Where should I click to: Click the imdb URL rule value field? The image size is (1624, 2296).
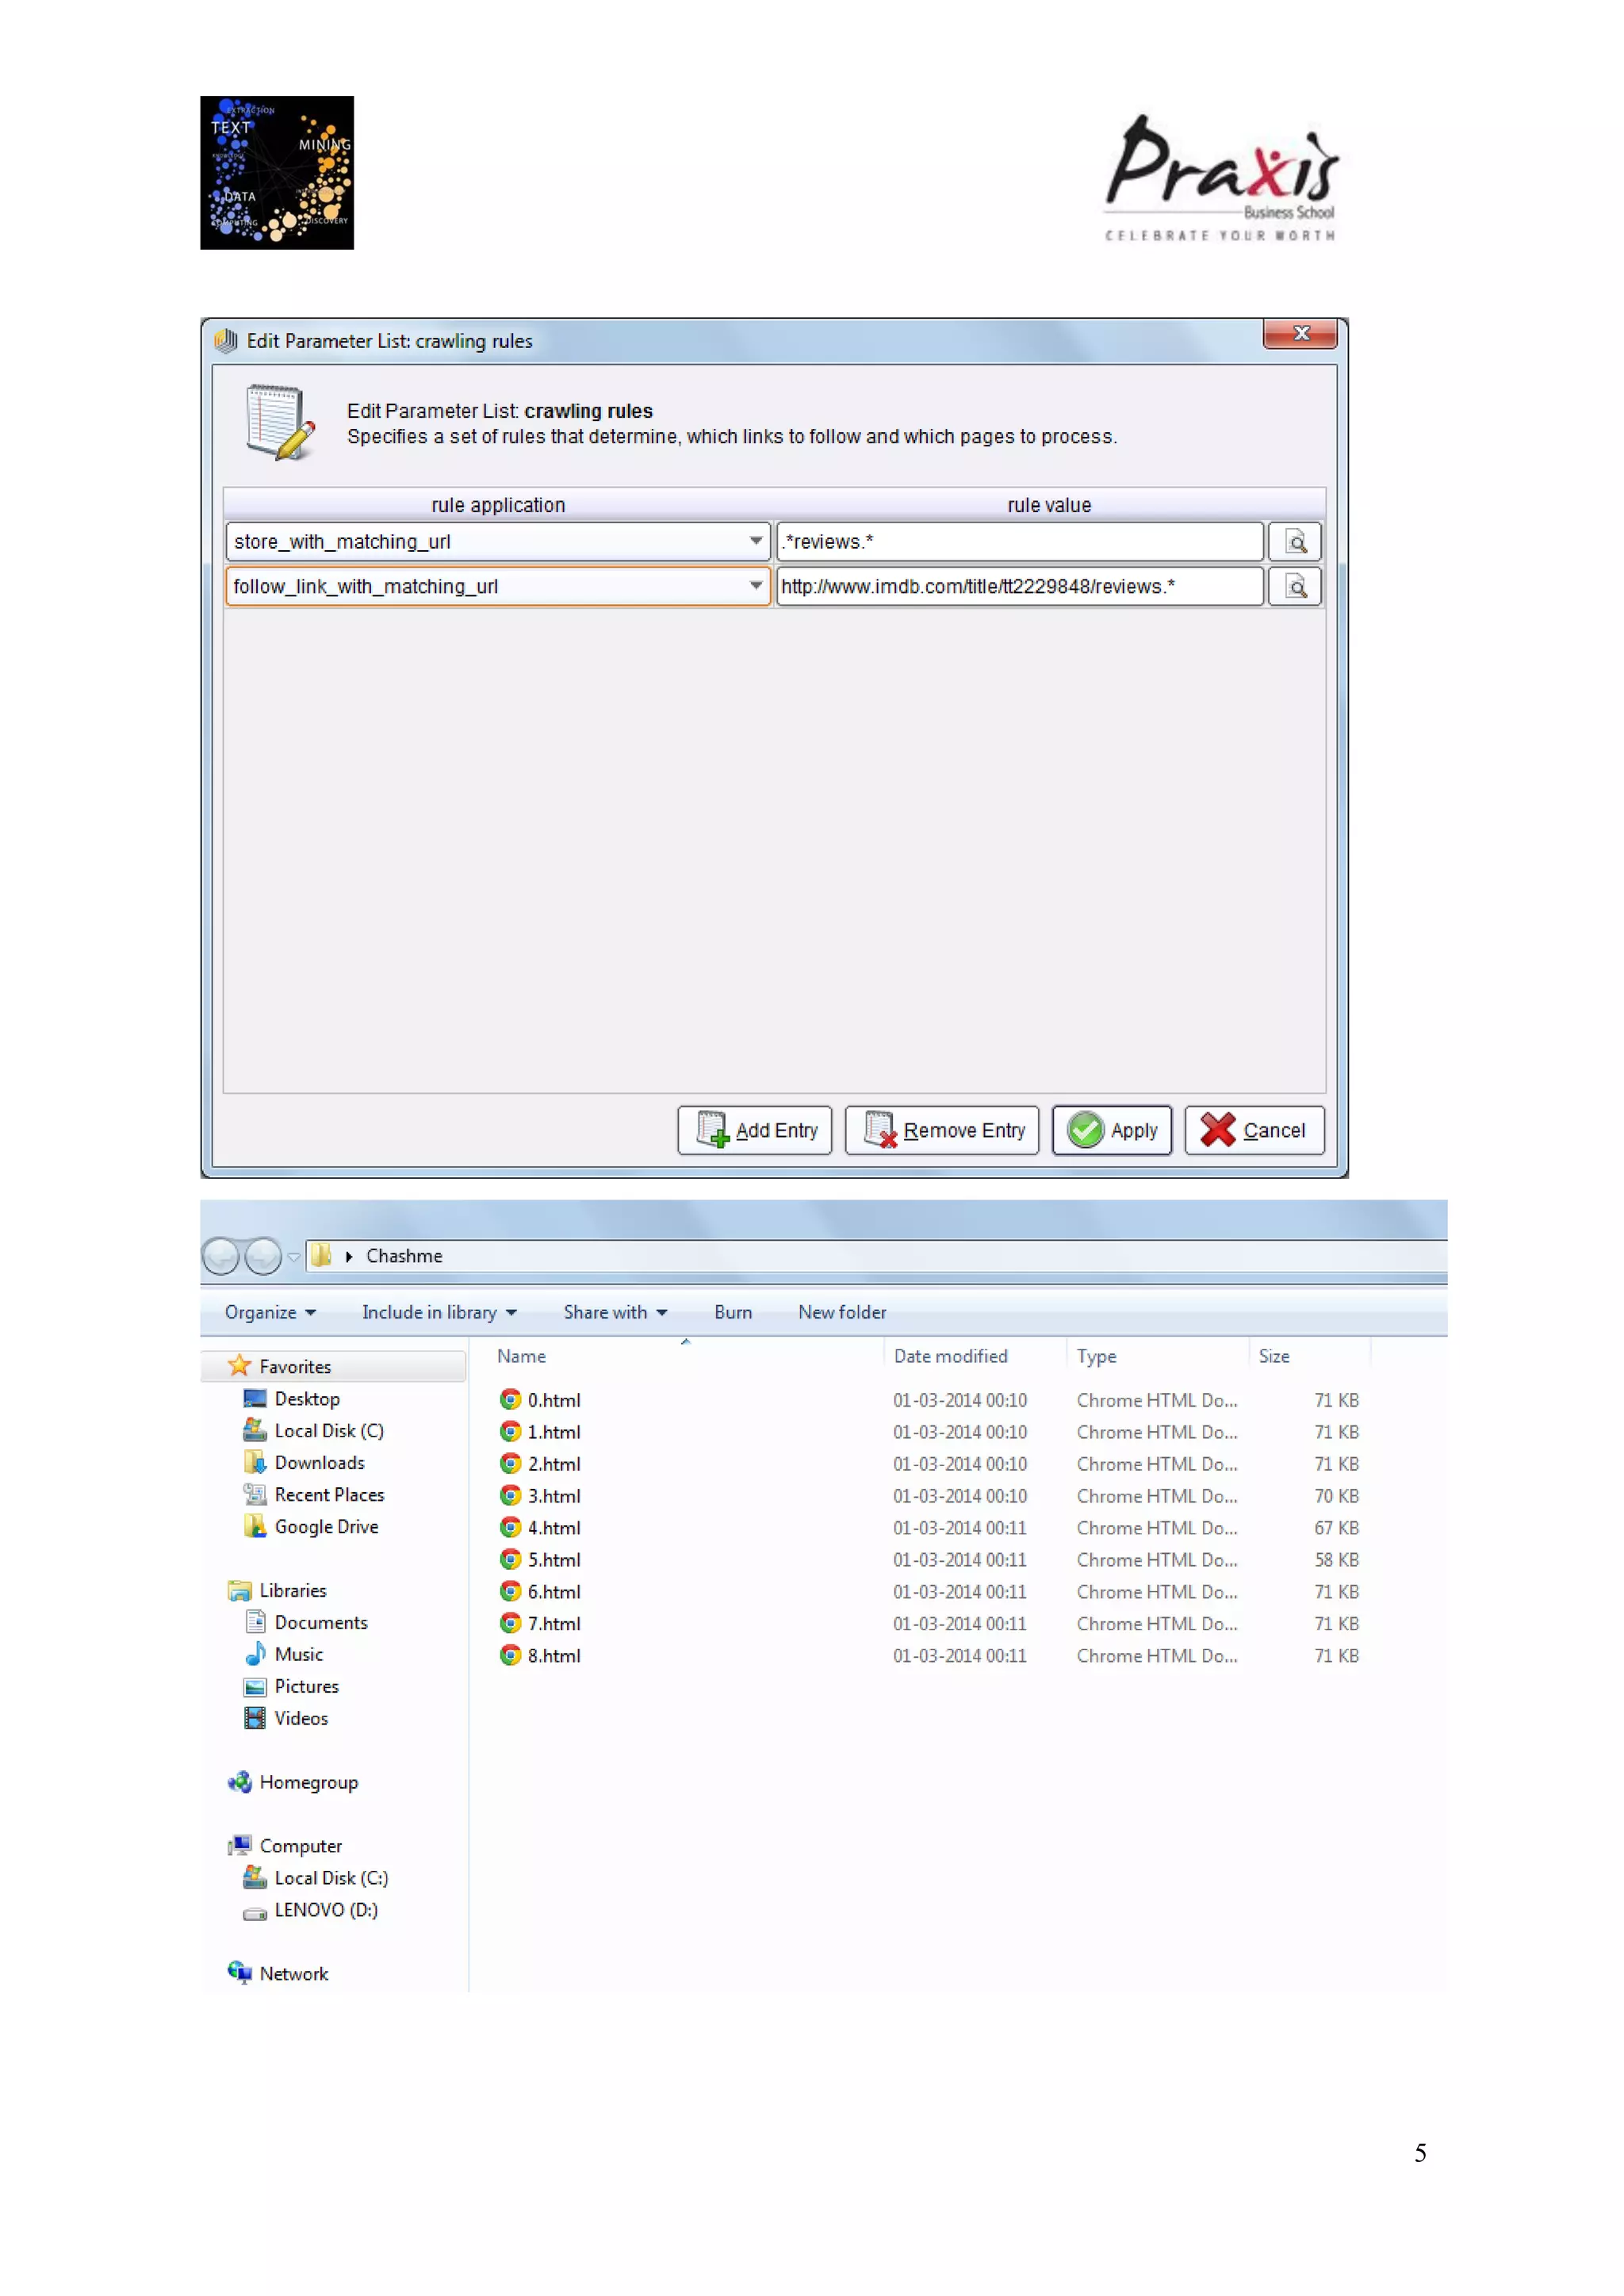(1018, 587)
